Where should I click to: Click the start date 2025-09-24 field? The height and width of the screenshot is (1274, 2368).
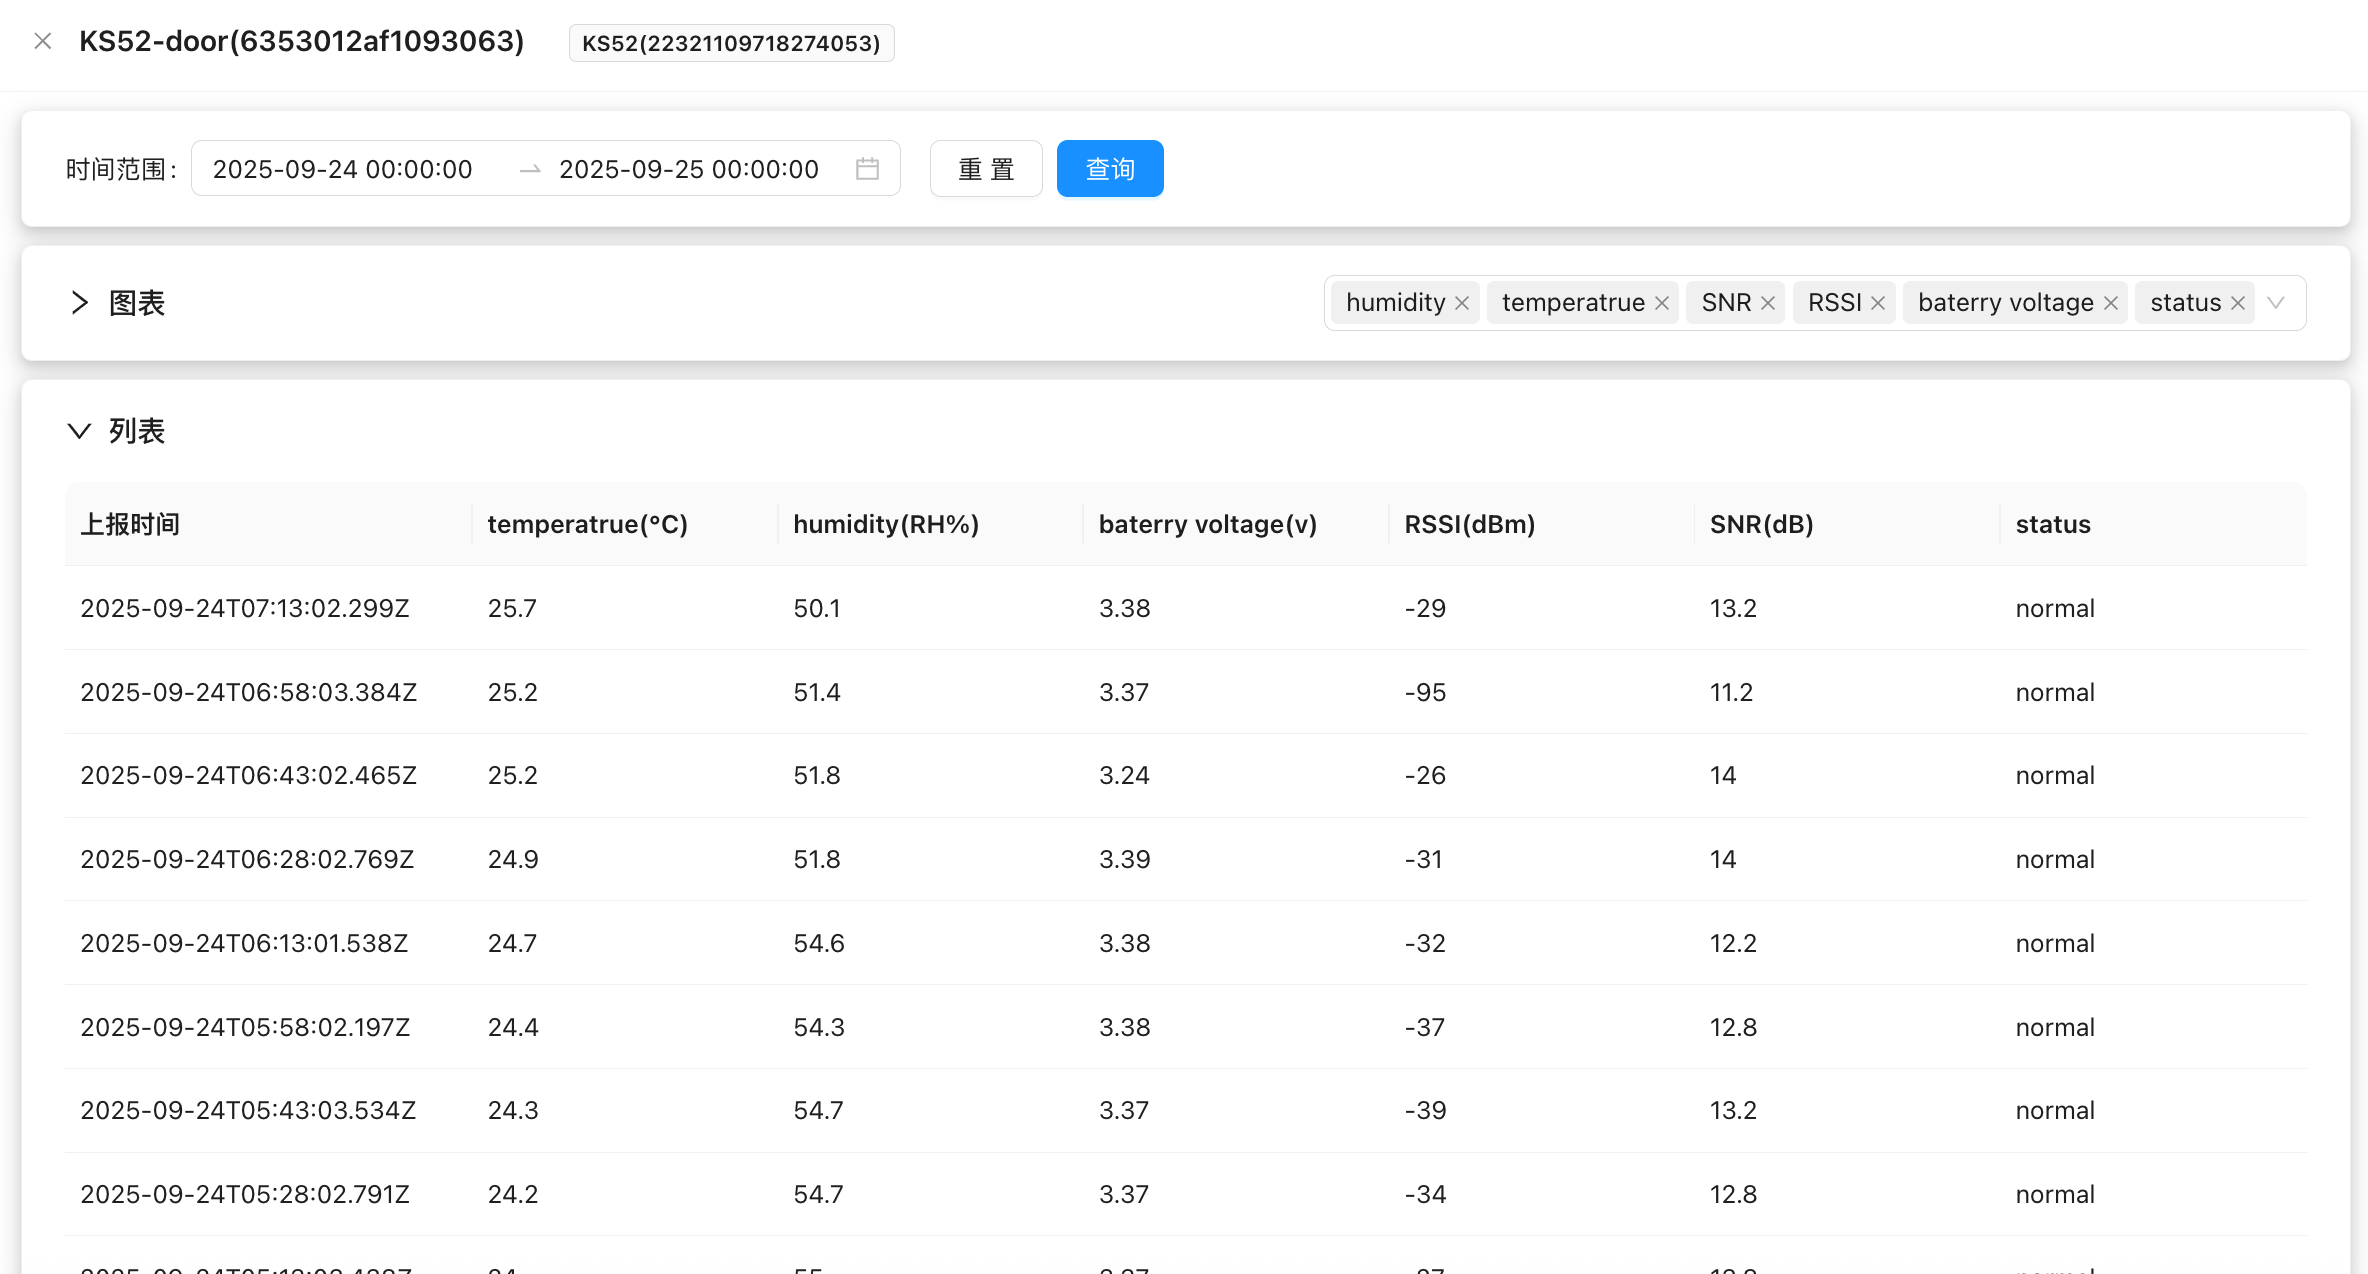pyautogui.click(x=342, y=169)
